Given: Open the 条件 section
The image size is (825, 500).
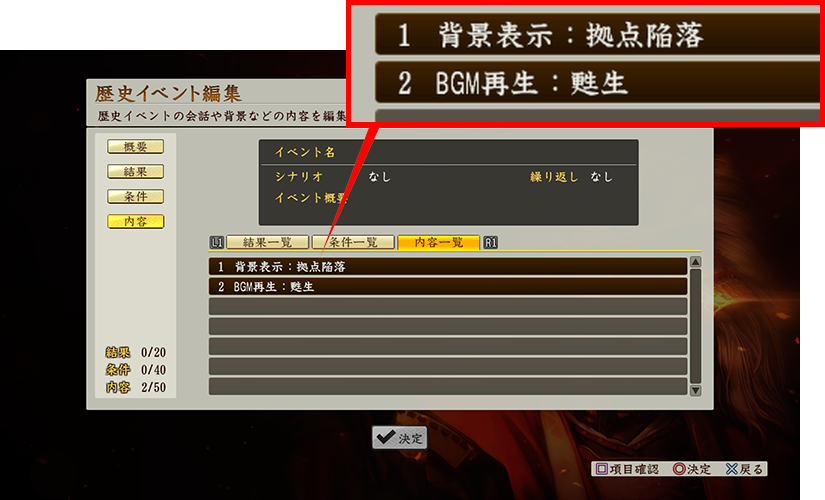Looking at the screenshot, I should click(136, 196).
